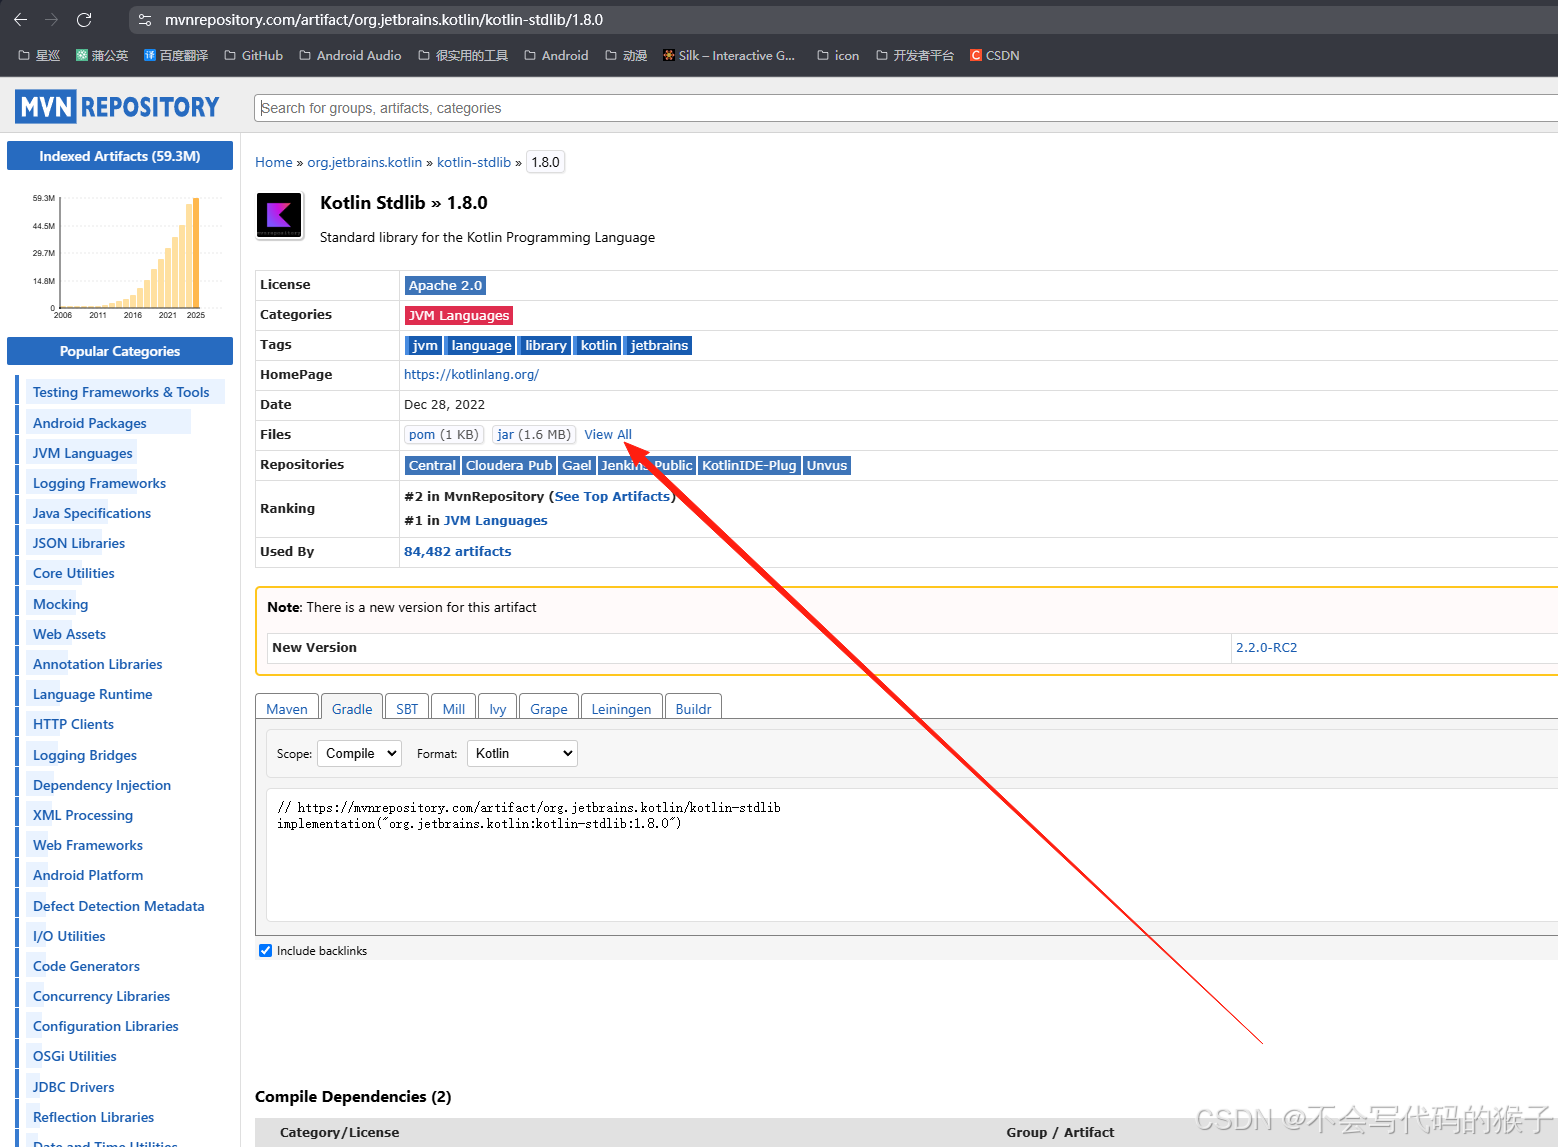Screen dimensions: 1558x1147
Task: Open the CSDN bookmark
Action: pos(995,55)
